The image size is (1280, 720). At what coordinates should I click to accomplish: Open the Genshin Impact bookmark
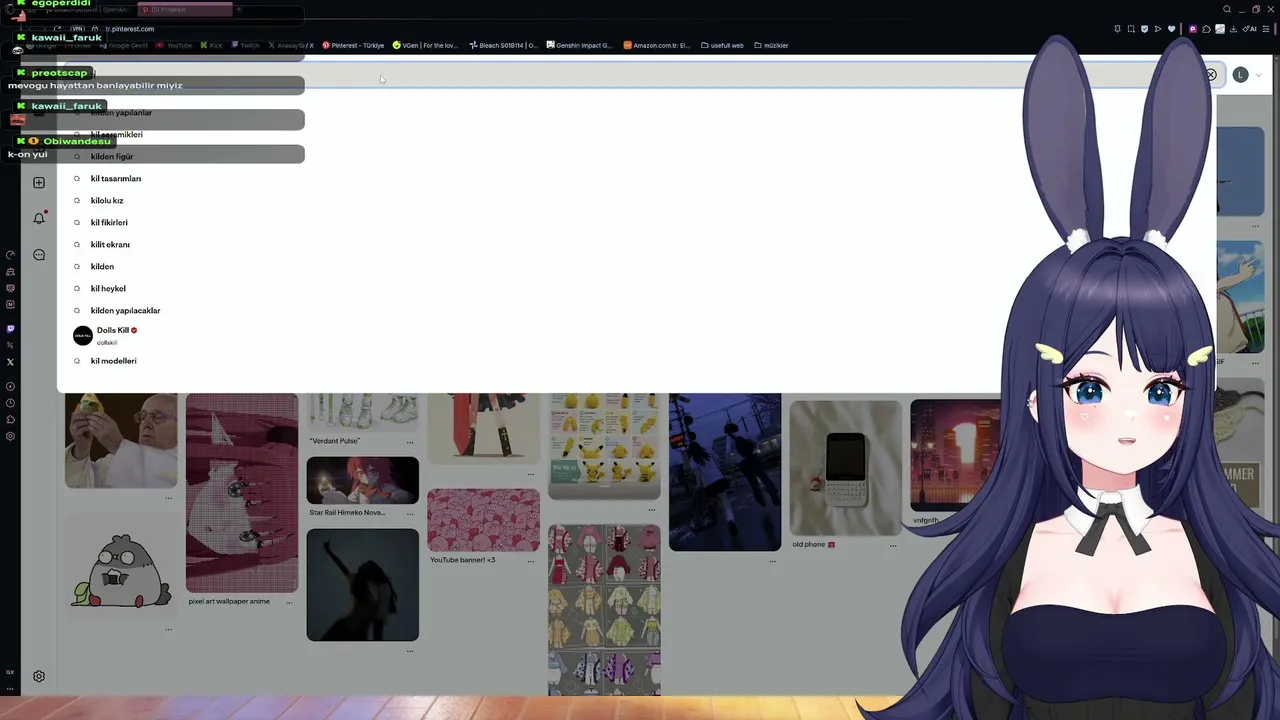[x=579, y=45]
